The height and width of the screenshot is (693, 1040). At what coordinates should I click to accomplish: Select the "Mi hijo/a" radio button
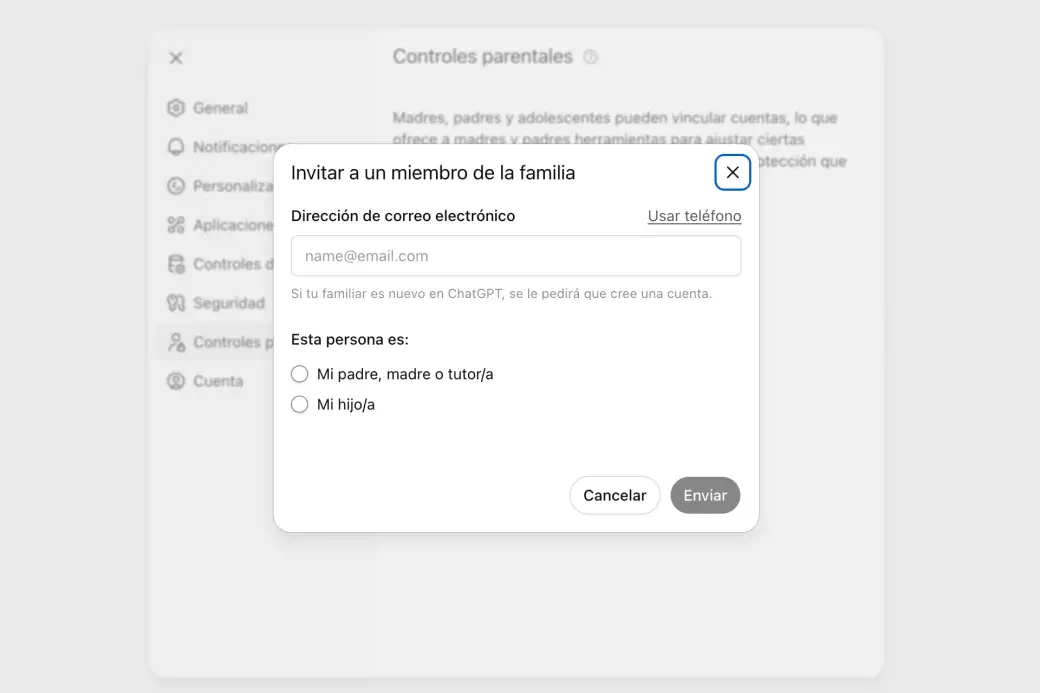click(x=299, y=405)
